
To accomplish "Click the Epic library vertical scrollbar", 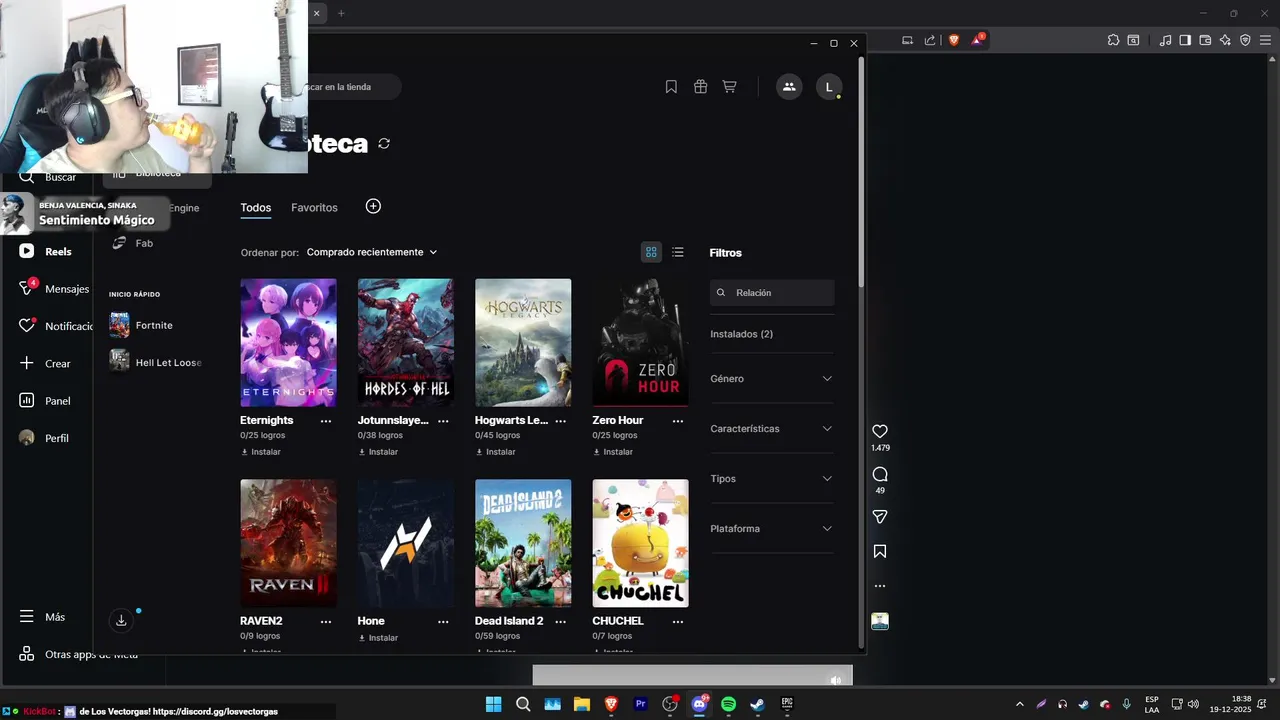I will (861, 170).
